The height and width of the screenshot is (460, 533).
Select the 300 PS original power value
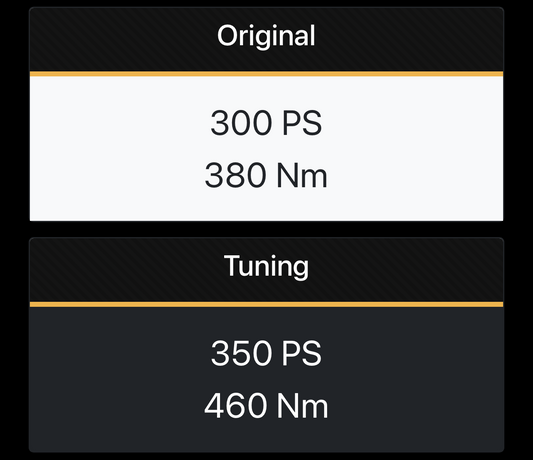pos(266,123)
